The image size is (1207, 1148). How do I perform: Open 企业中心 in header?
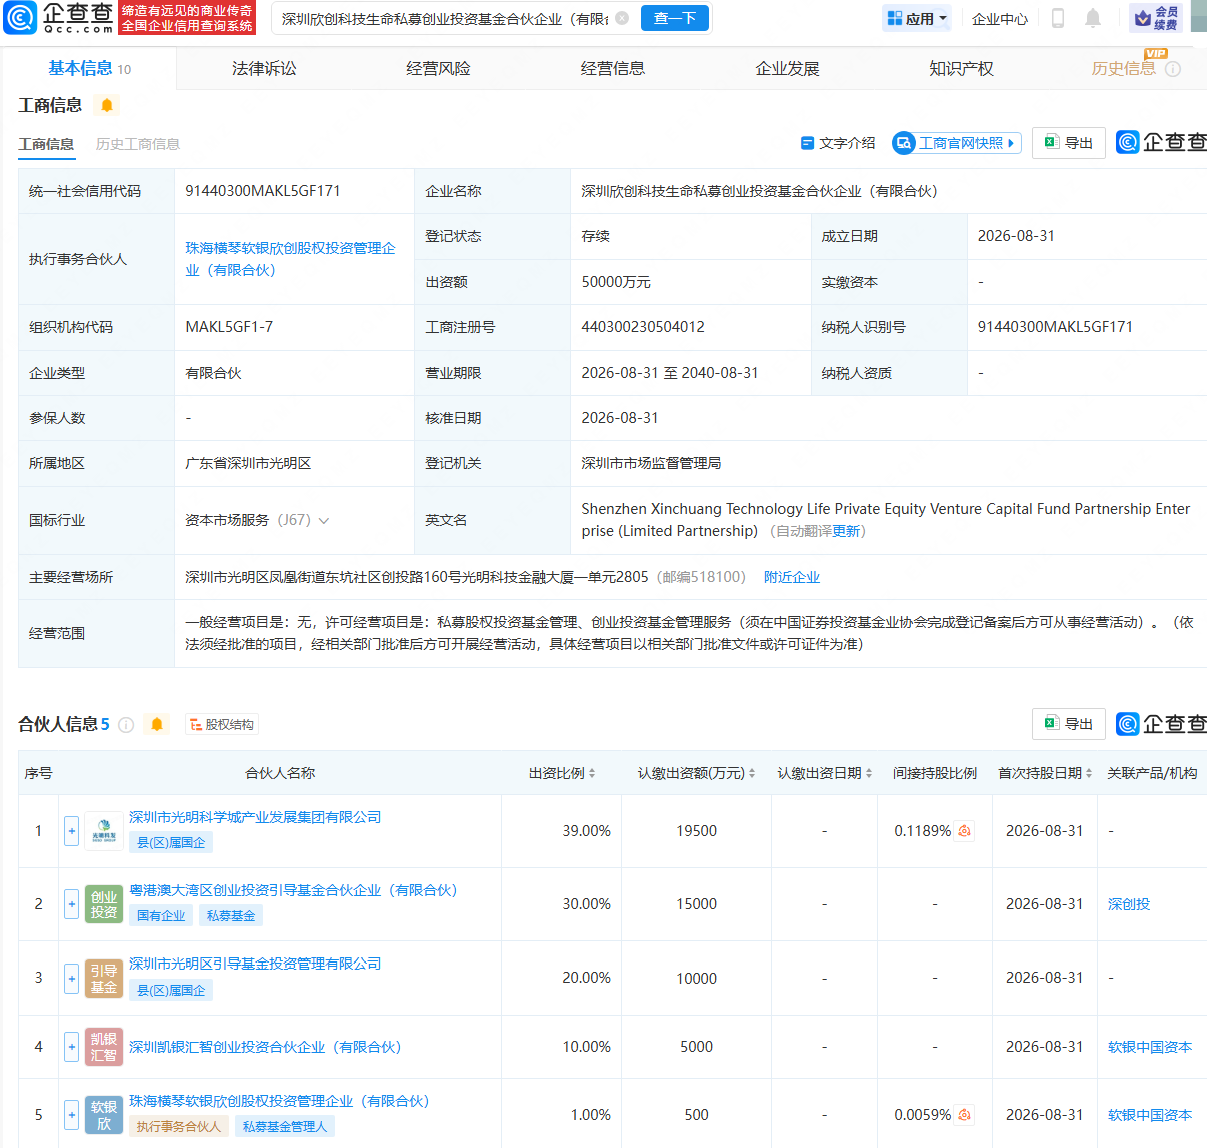pos(1000,18)
